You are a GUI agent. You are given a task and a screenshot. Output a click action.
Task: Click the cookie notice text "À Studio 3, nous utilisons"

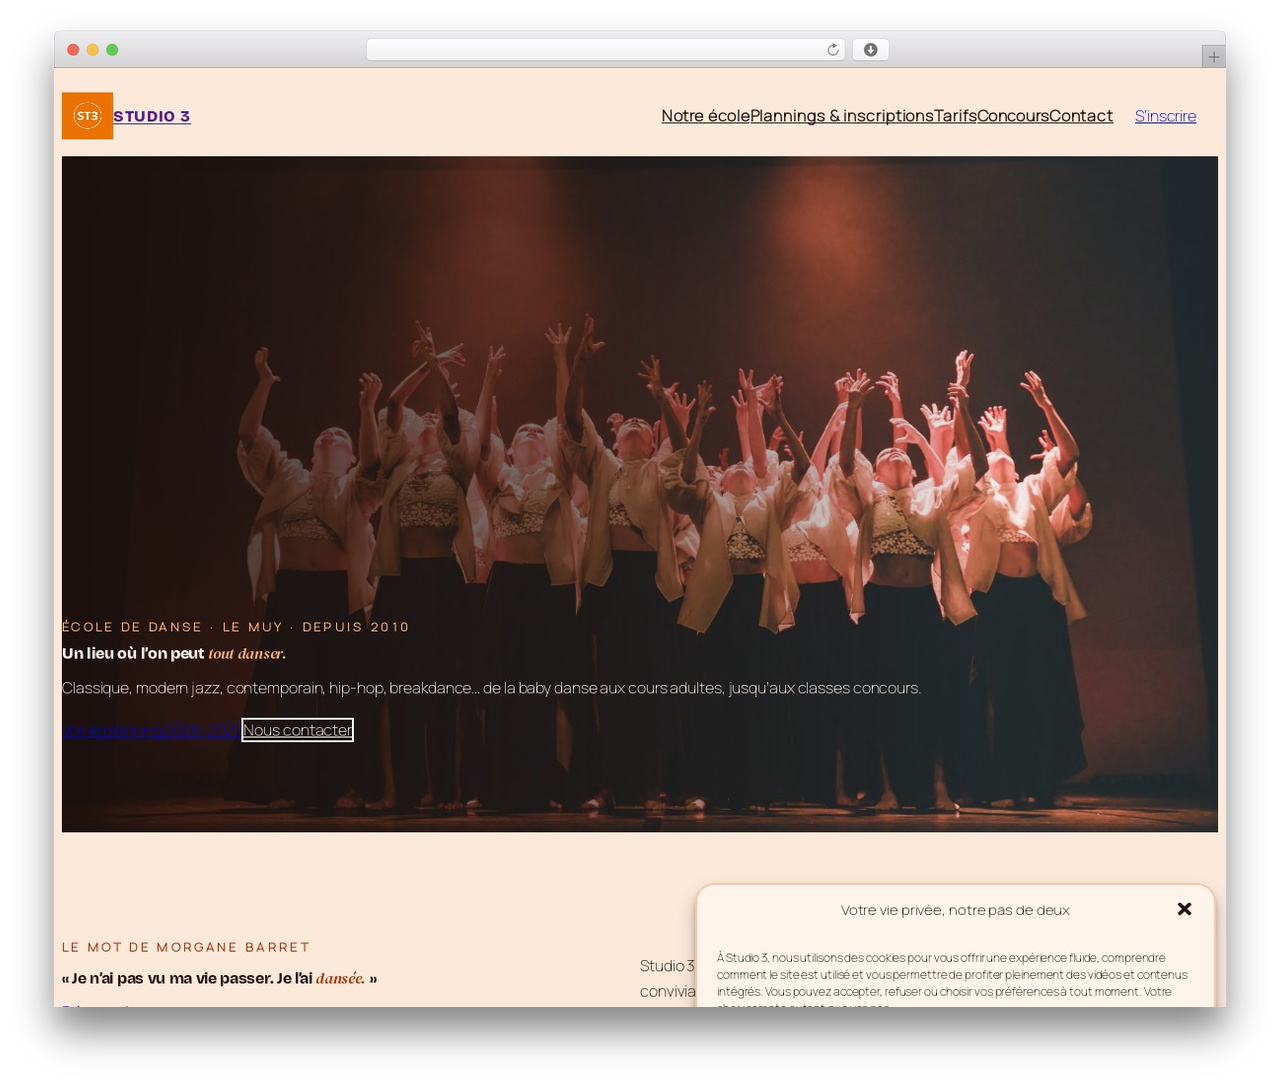(952, 980)
